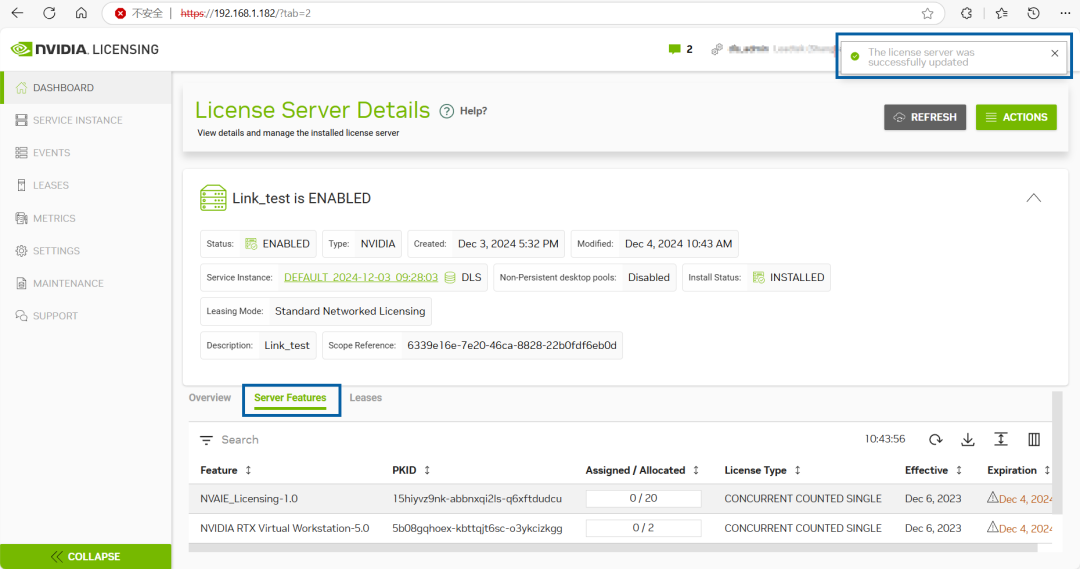Open the browser three-dot settings menu
The width and height of the screenshot is (1080, 569).
(x=1065, y=13)
